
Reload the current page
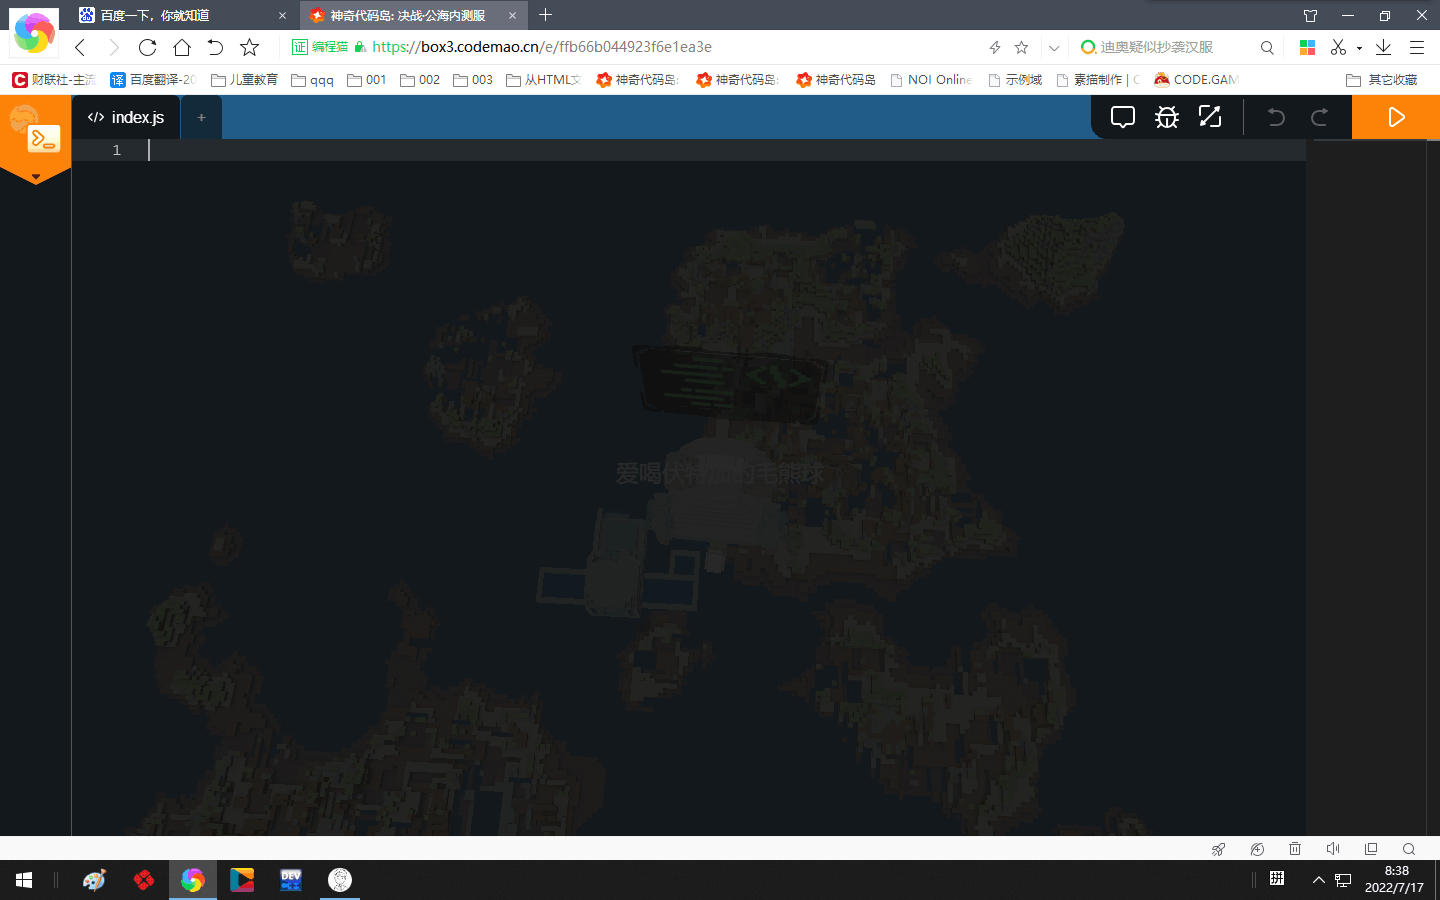tap(147, 47)
